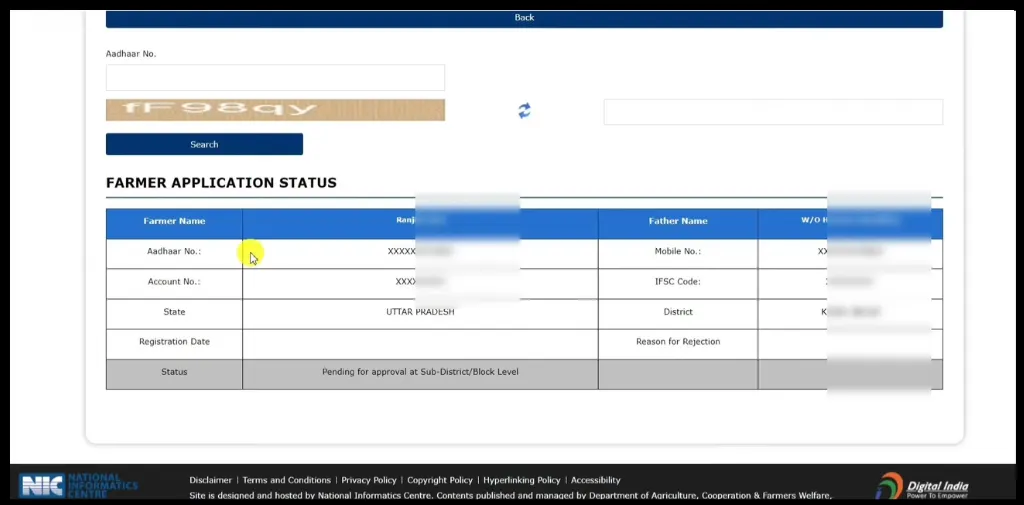The height and width of the screenshot is (505, 1024).
Task: Open the Accessibility link
Action: [x=596, y=480]
